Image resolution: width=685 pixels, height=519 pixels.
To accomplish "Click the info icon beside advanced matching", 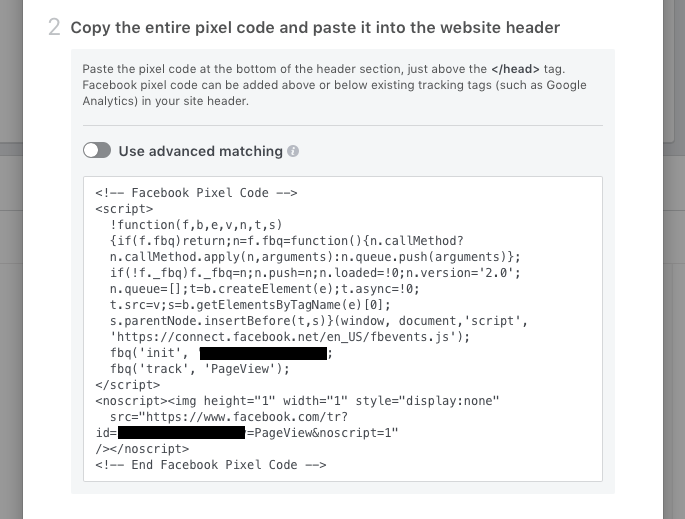I will point(293,151).
